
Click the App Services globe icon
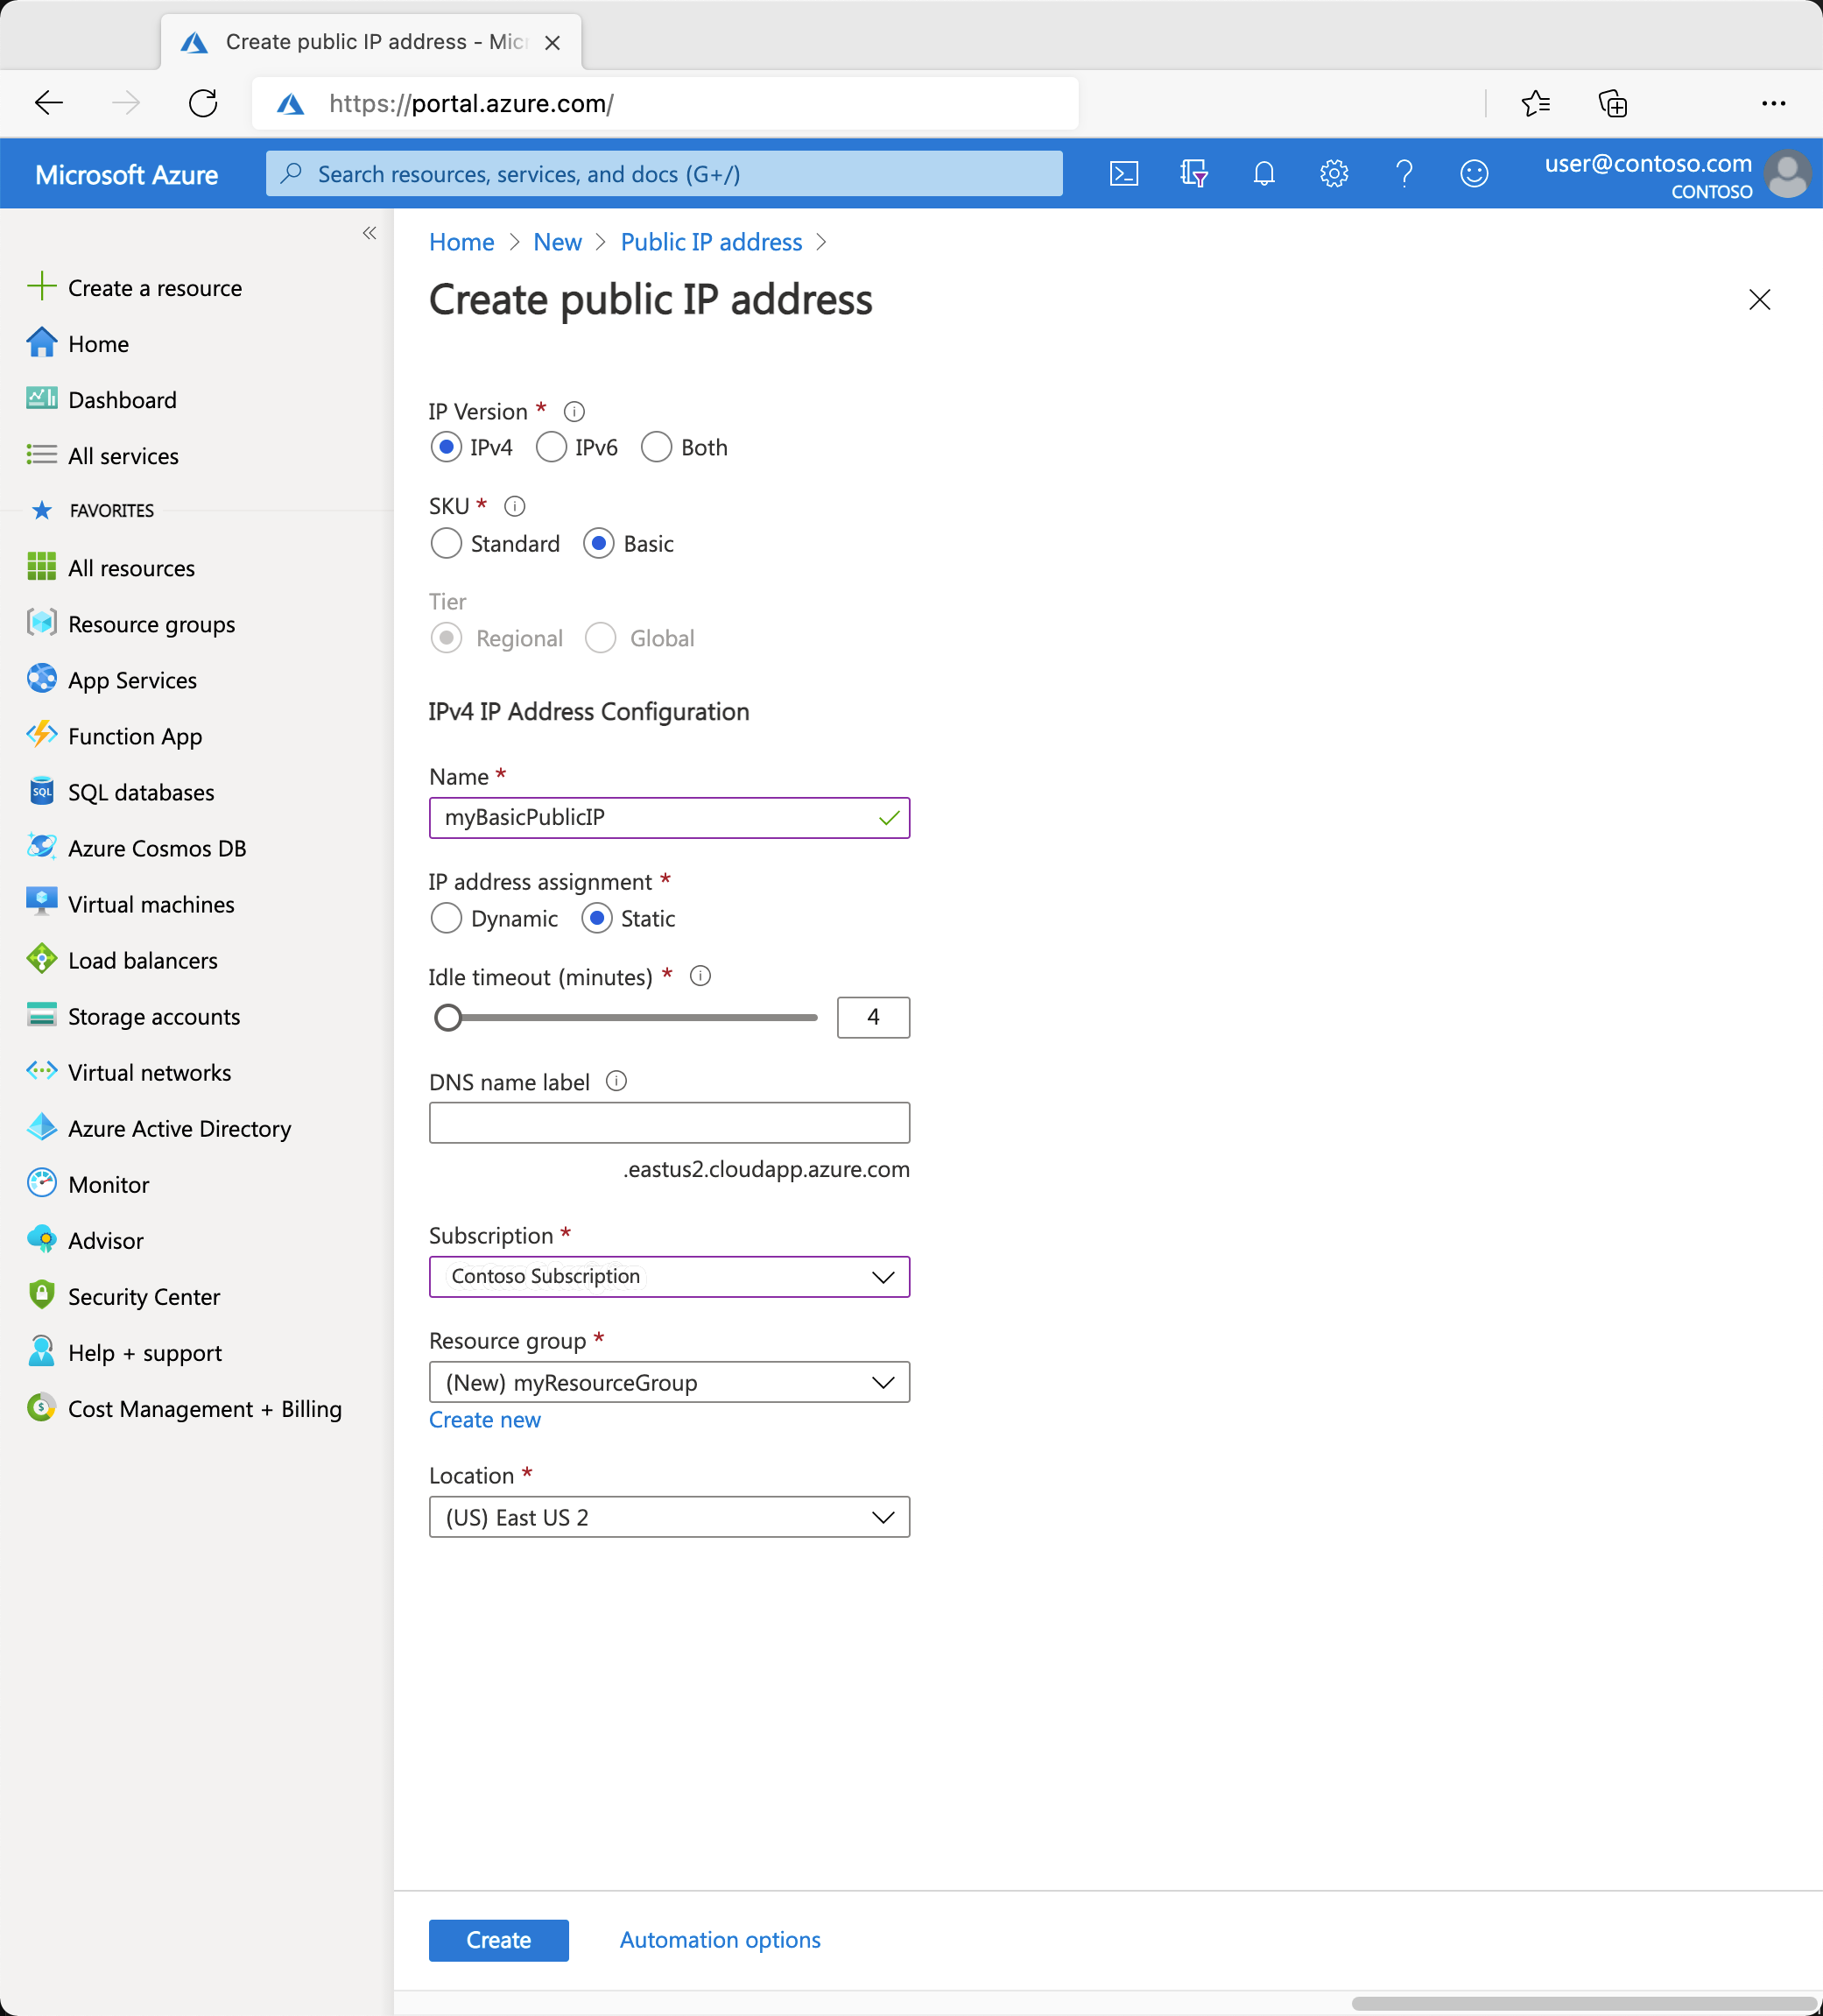point(41,679)
